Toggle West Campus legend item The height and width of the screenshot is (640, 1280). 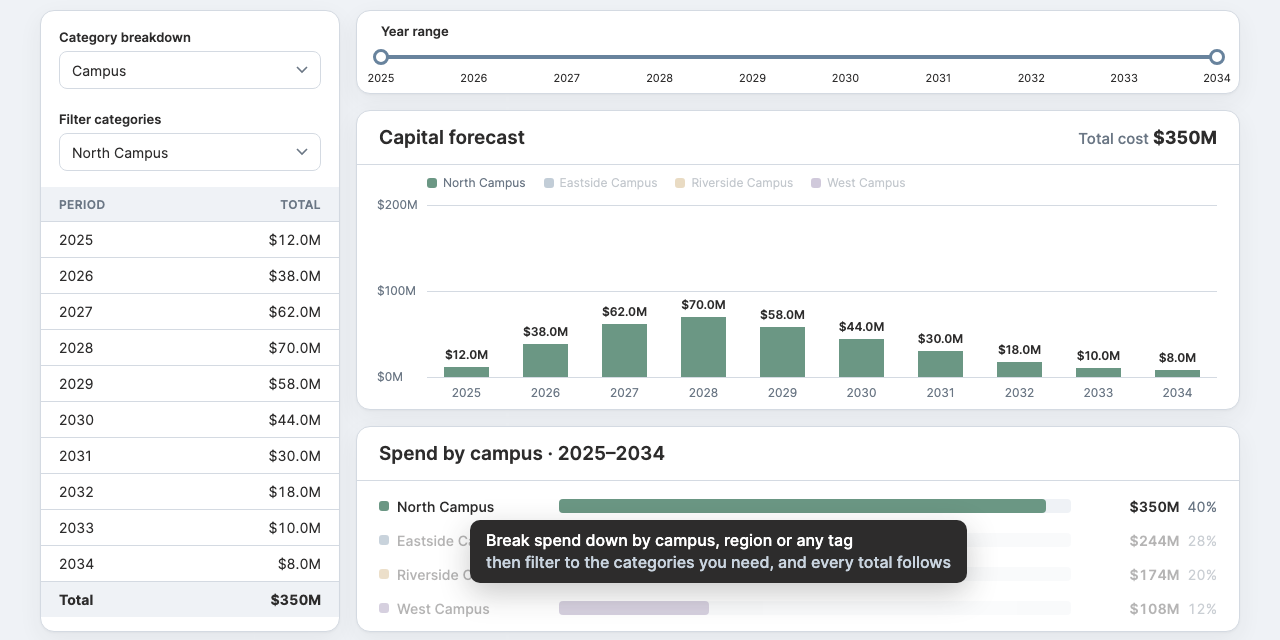tap(858, 183)
